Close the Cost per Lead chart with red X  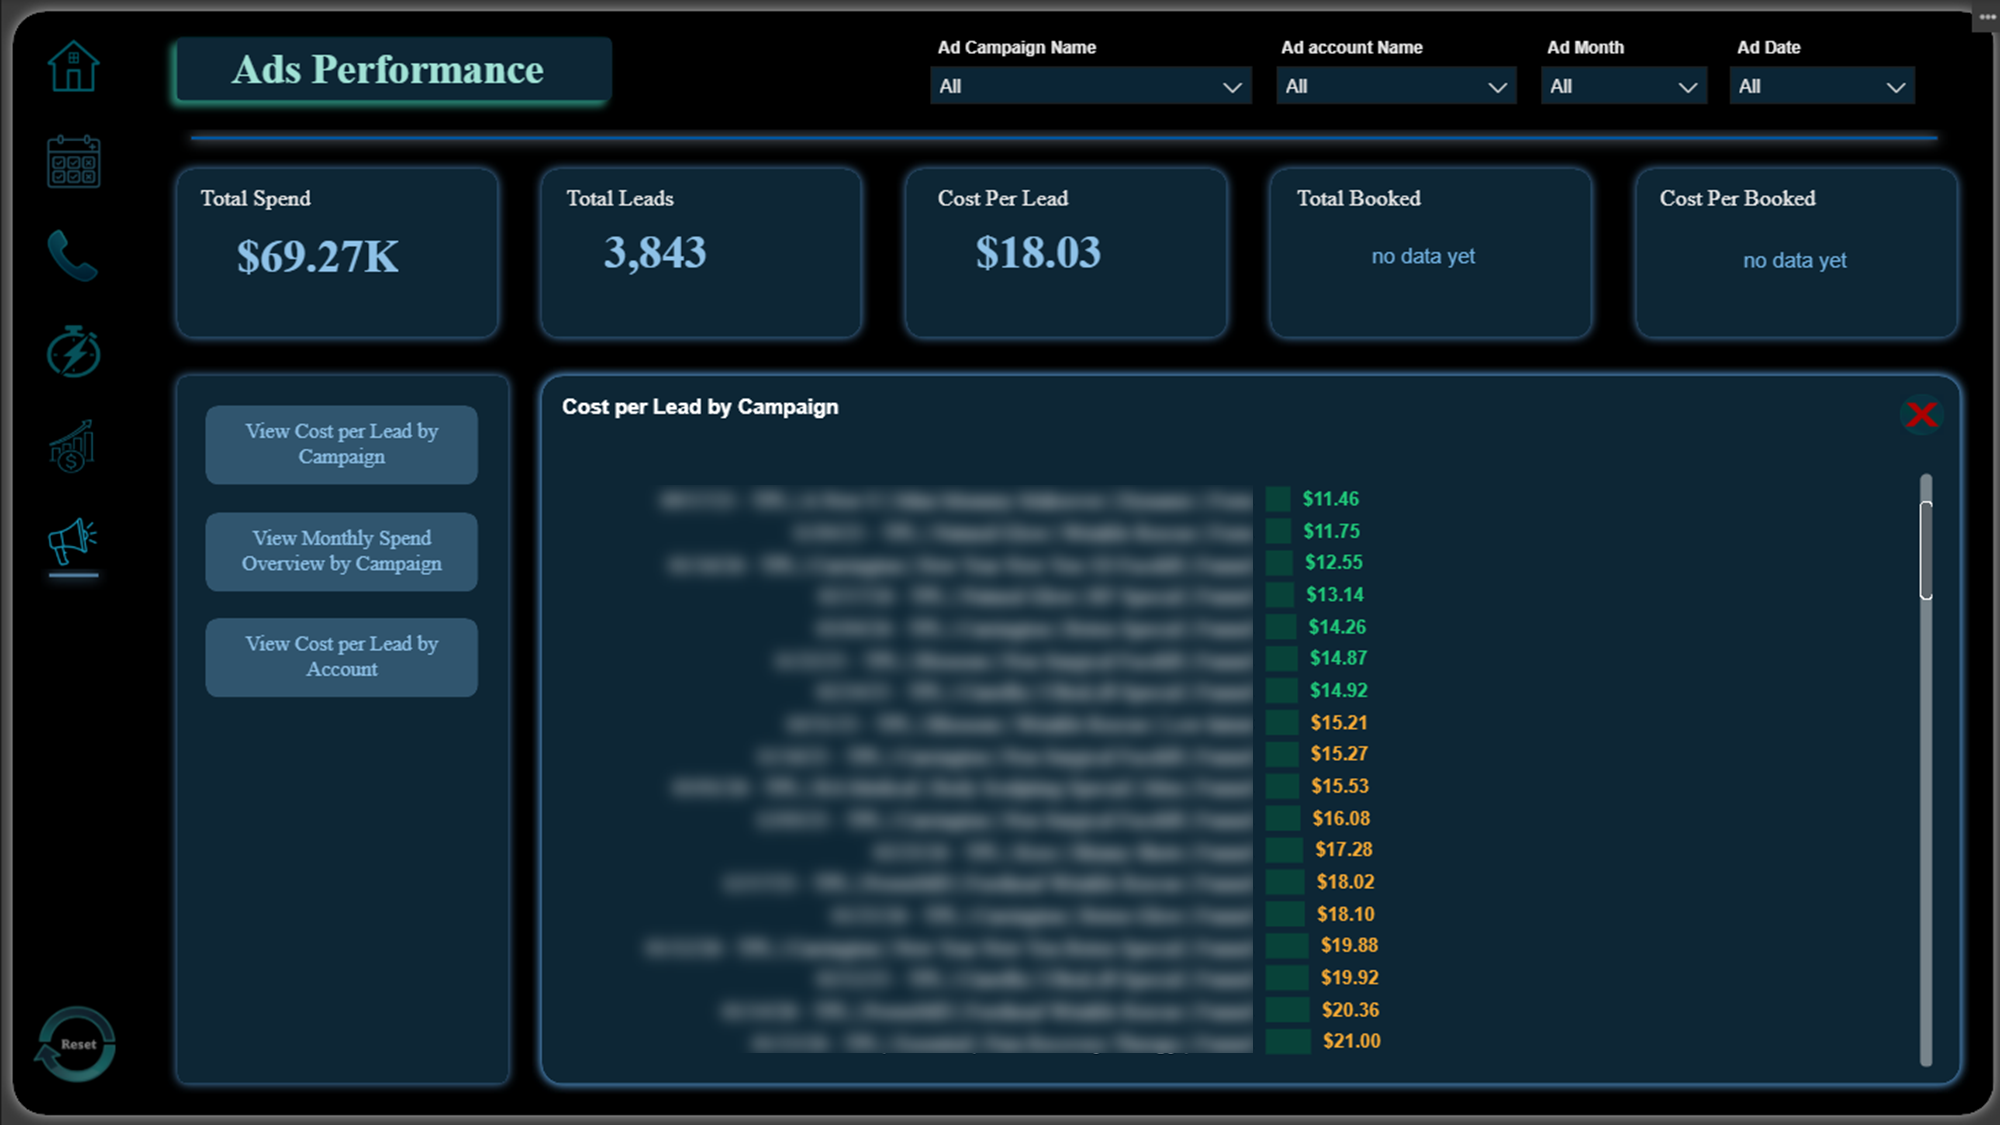coord(1921,416)
